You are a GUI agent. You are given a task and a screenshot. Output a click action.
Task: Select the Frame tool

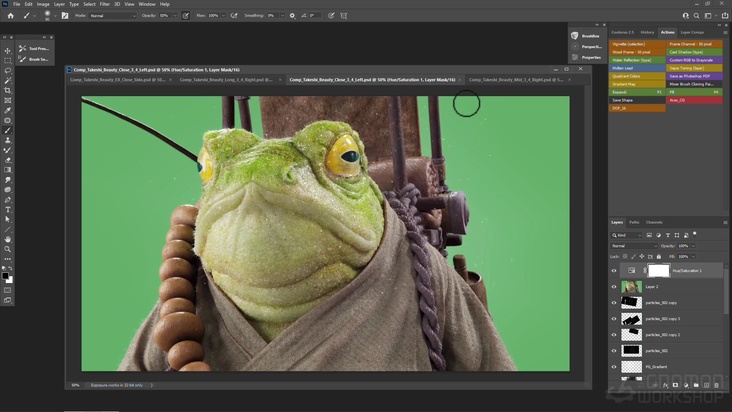click(x=7, y=100)
